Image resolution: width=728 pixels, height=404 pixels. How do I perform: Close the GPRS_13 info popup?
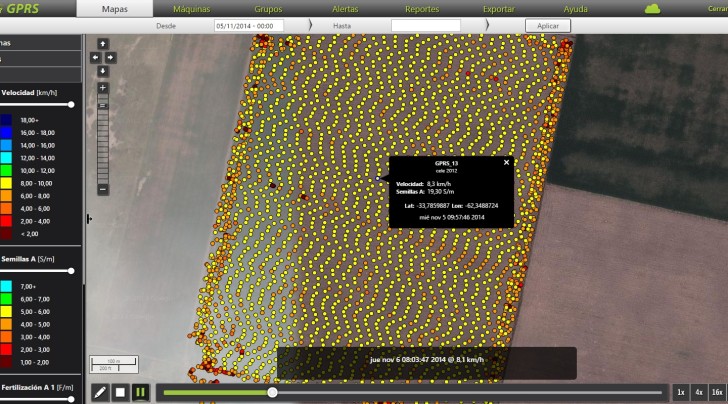click(x=506, y=162)
